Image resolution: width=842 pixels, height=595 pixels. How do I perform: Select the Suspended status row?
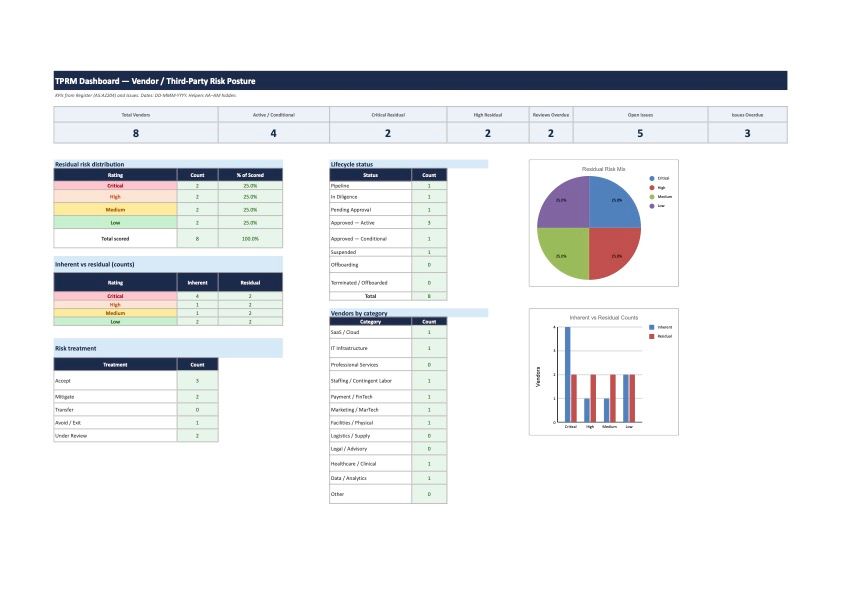[x=388, y=252]
